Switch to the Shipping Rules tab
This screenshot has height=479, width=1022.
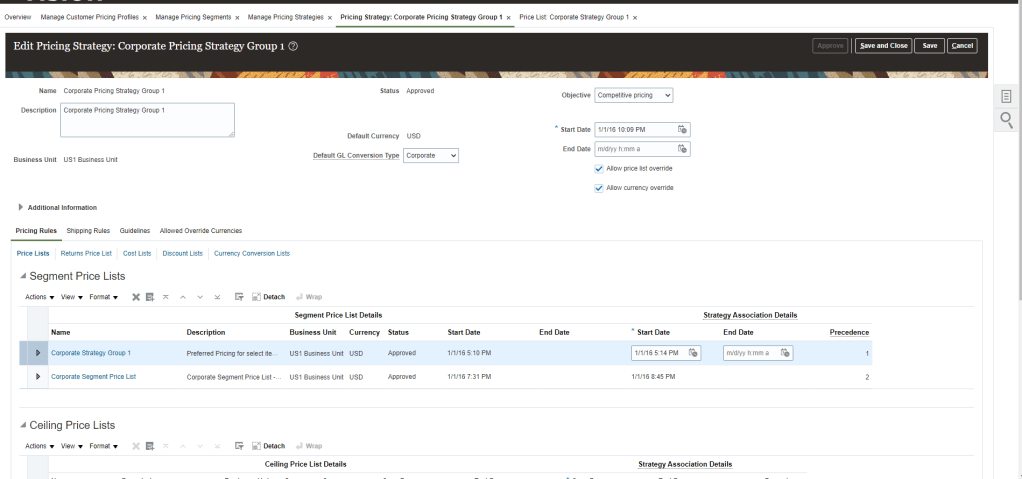[88, 231]
